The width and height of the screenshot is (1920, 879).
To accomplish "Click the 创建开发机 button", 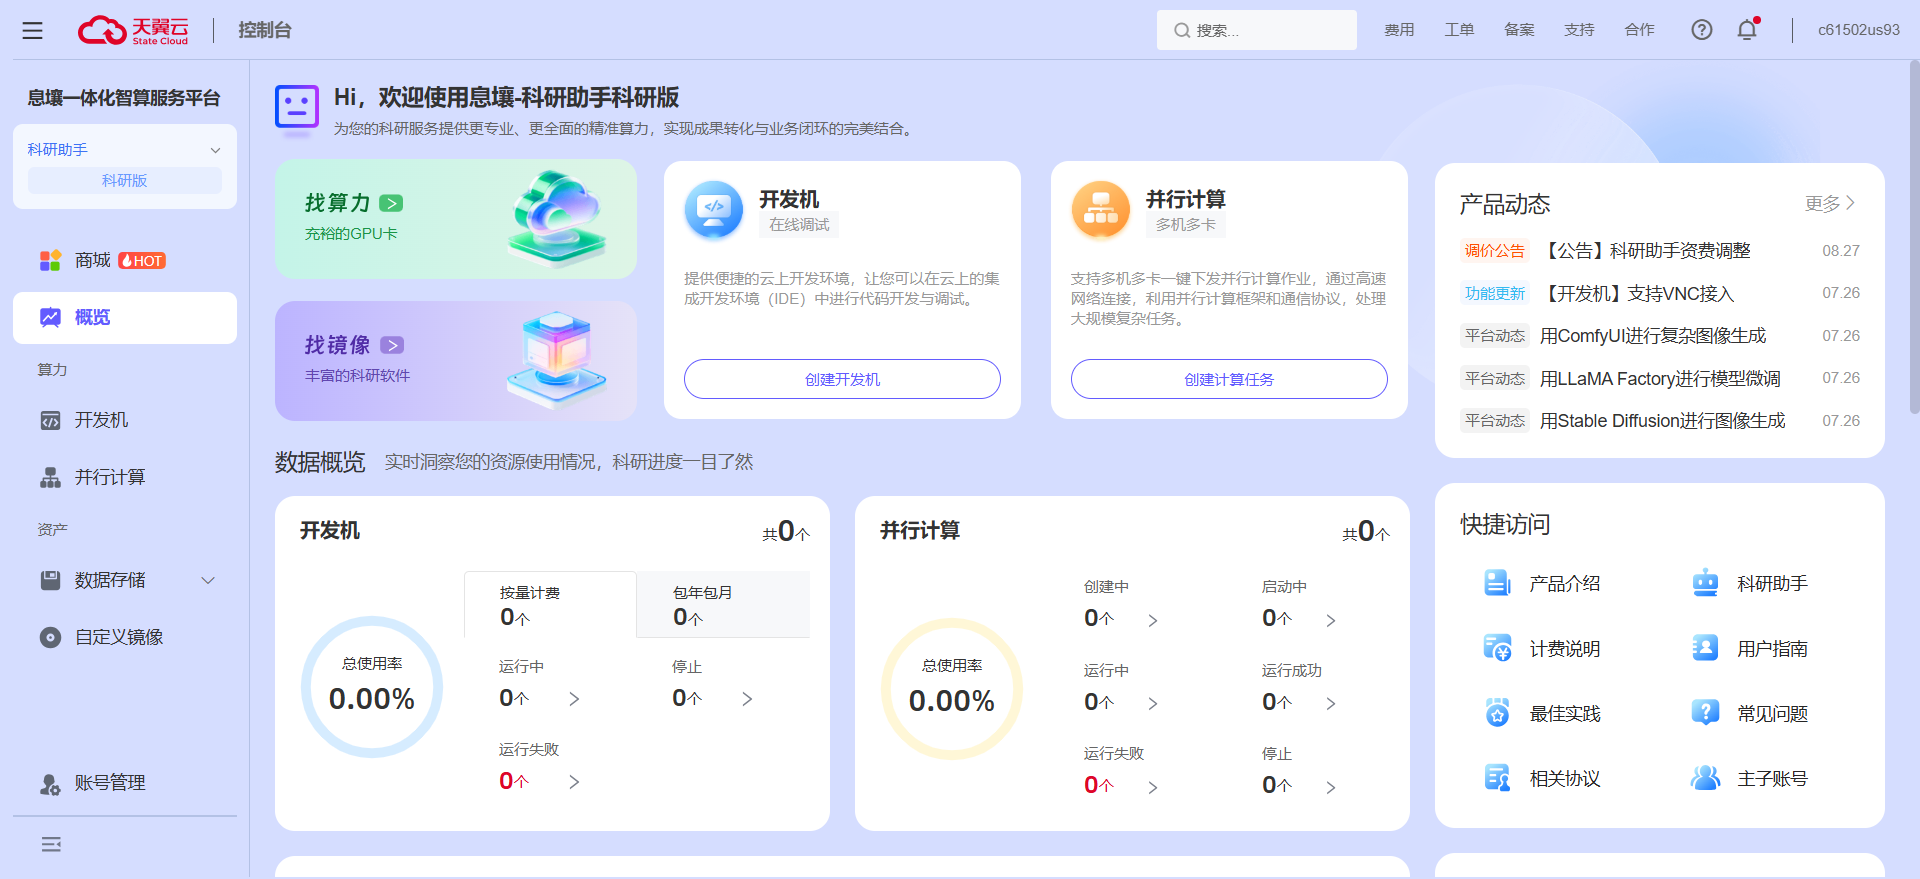I will [x=842, y=379].
